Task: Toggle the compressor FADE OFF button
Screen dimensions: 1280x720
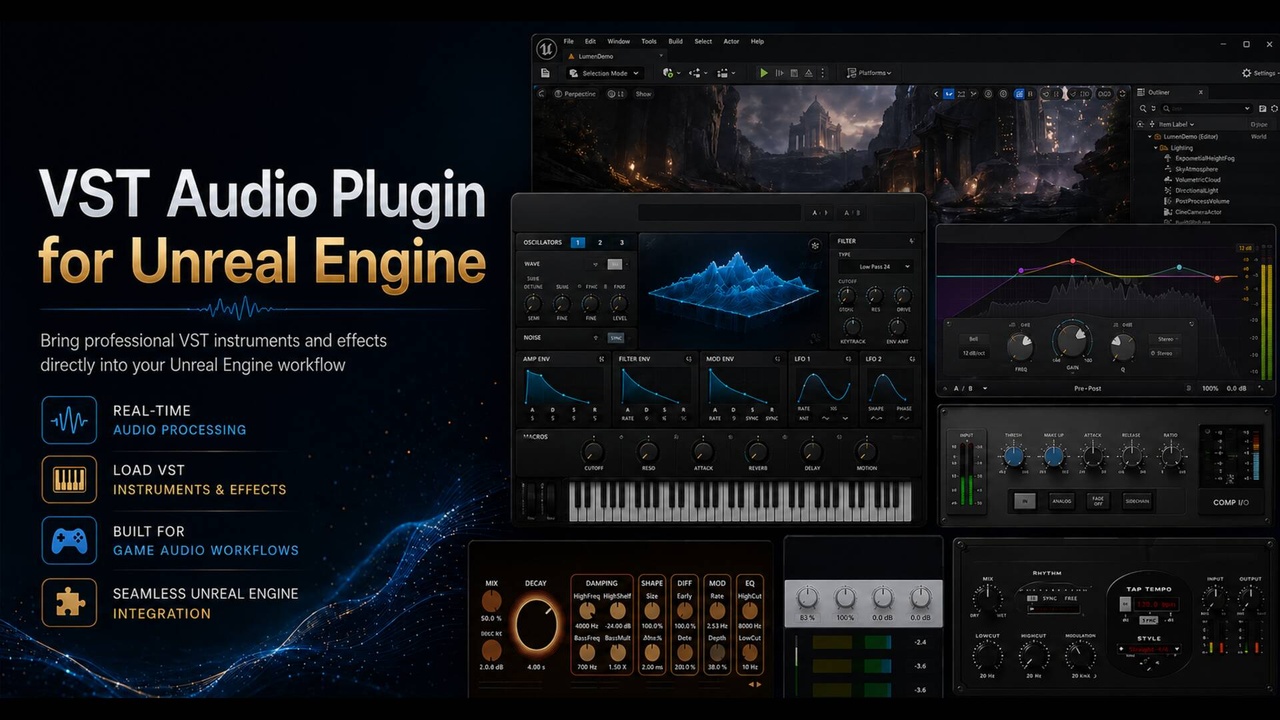Action: coord(1098,502)
